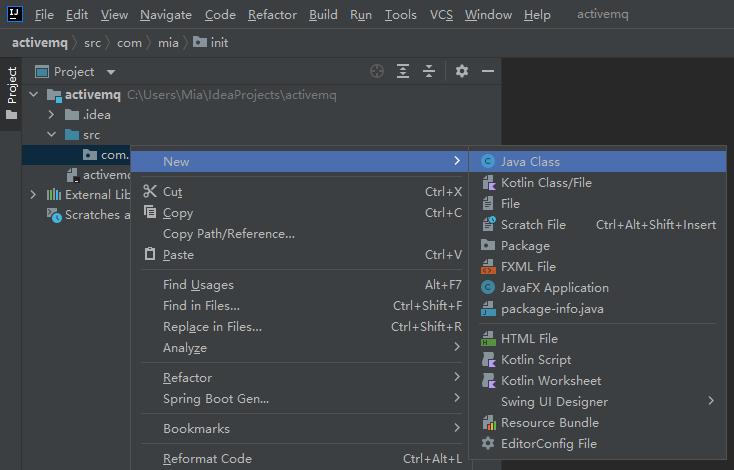Image resolution: width=734 pixels, height=470 pixels.
Task: Open the Help menu
Action: click(x=537, y=15)
